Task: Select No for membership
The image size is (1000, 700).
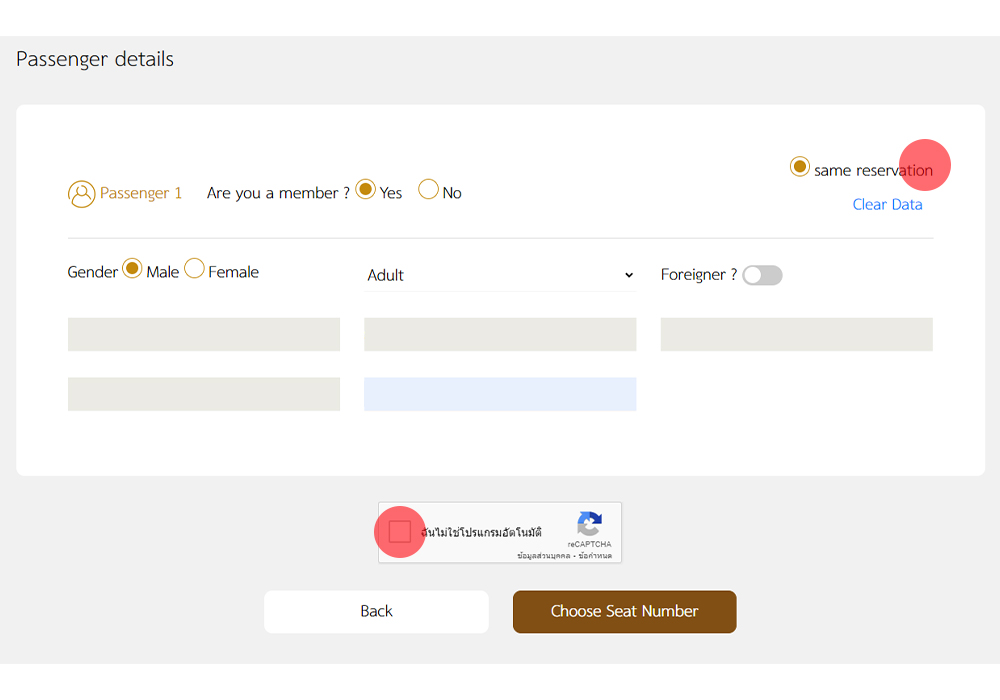Action: tap(428, 189)
